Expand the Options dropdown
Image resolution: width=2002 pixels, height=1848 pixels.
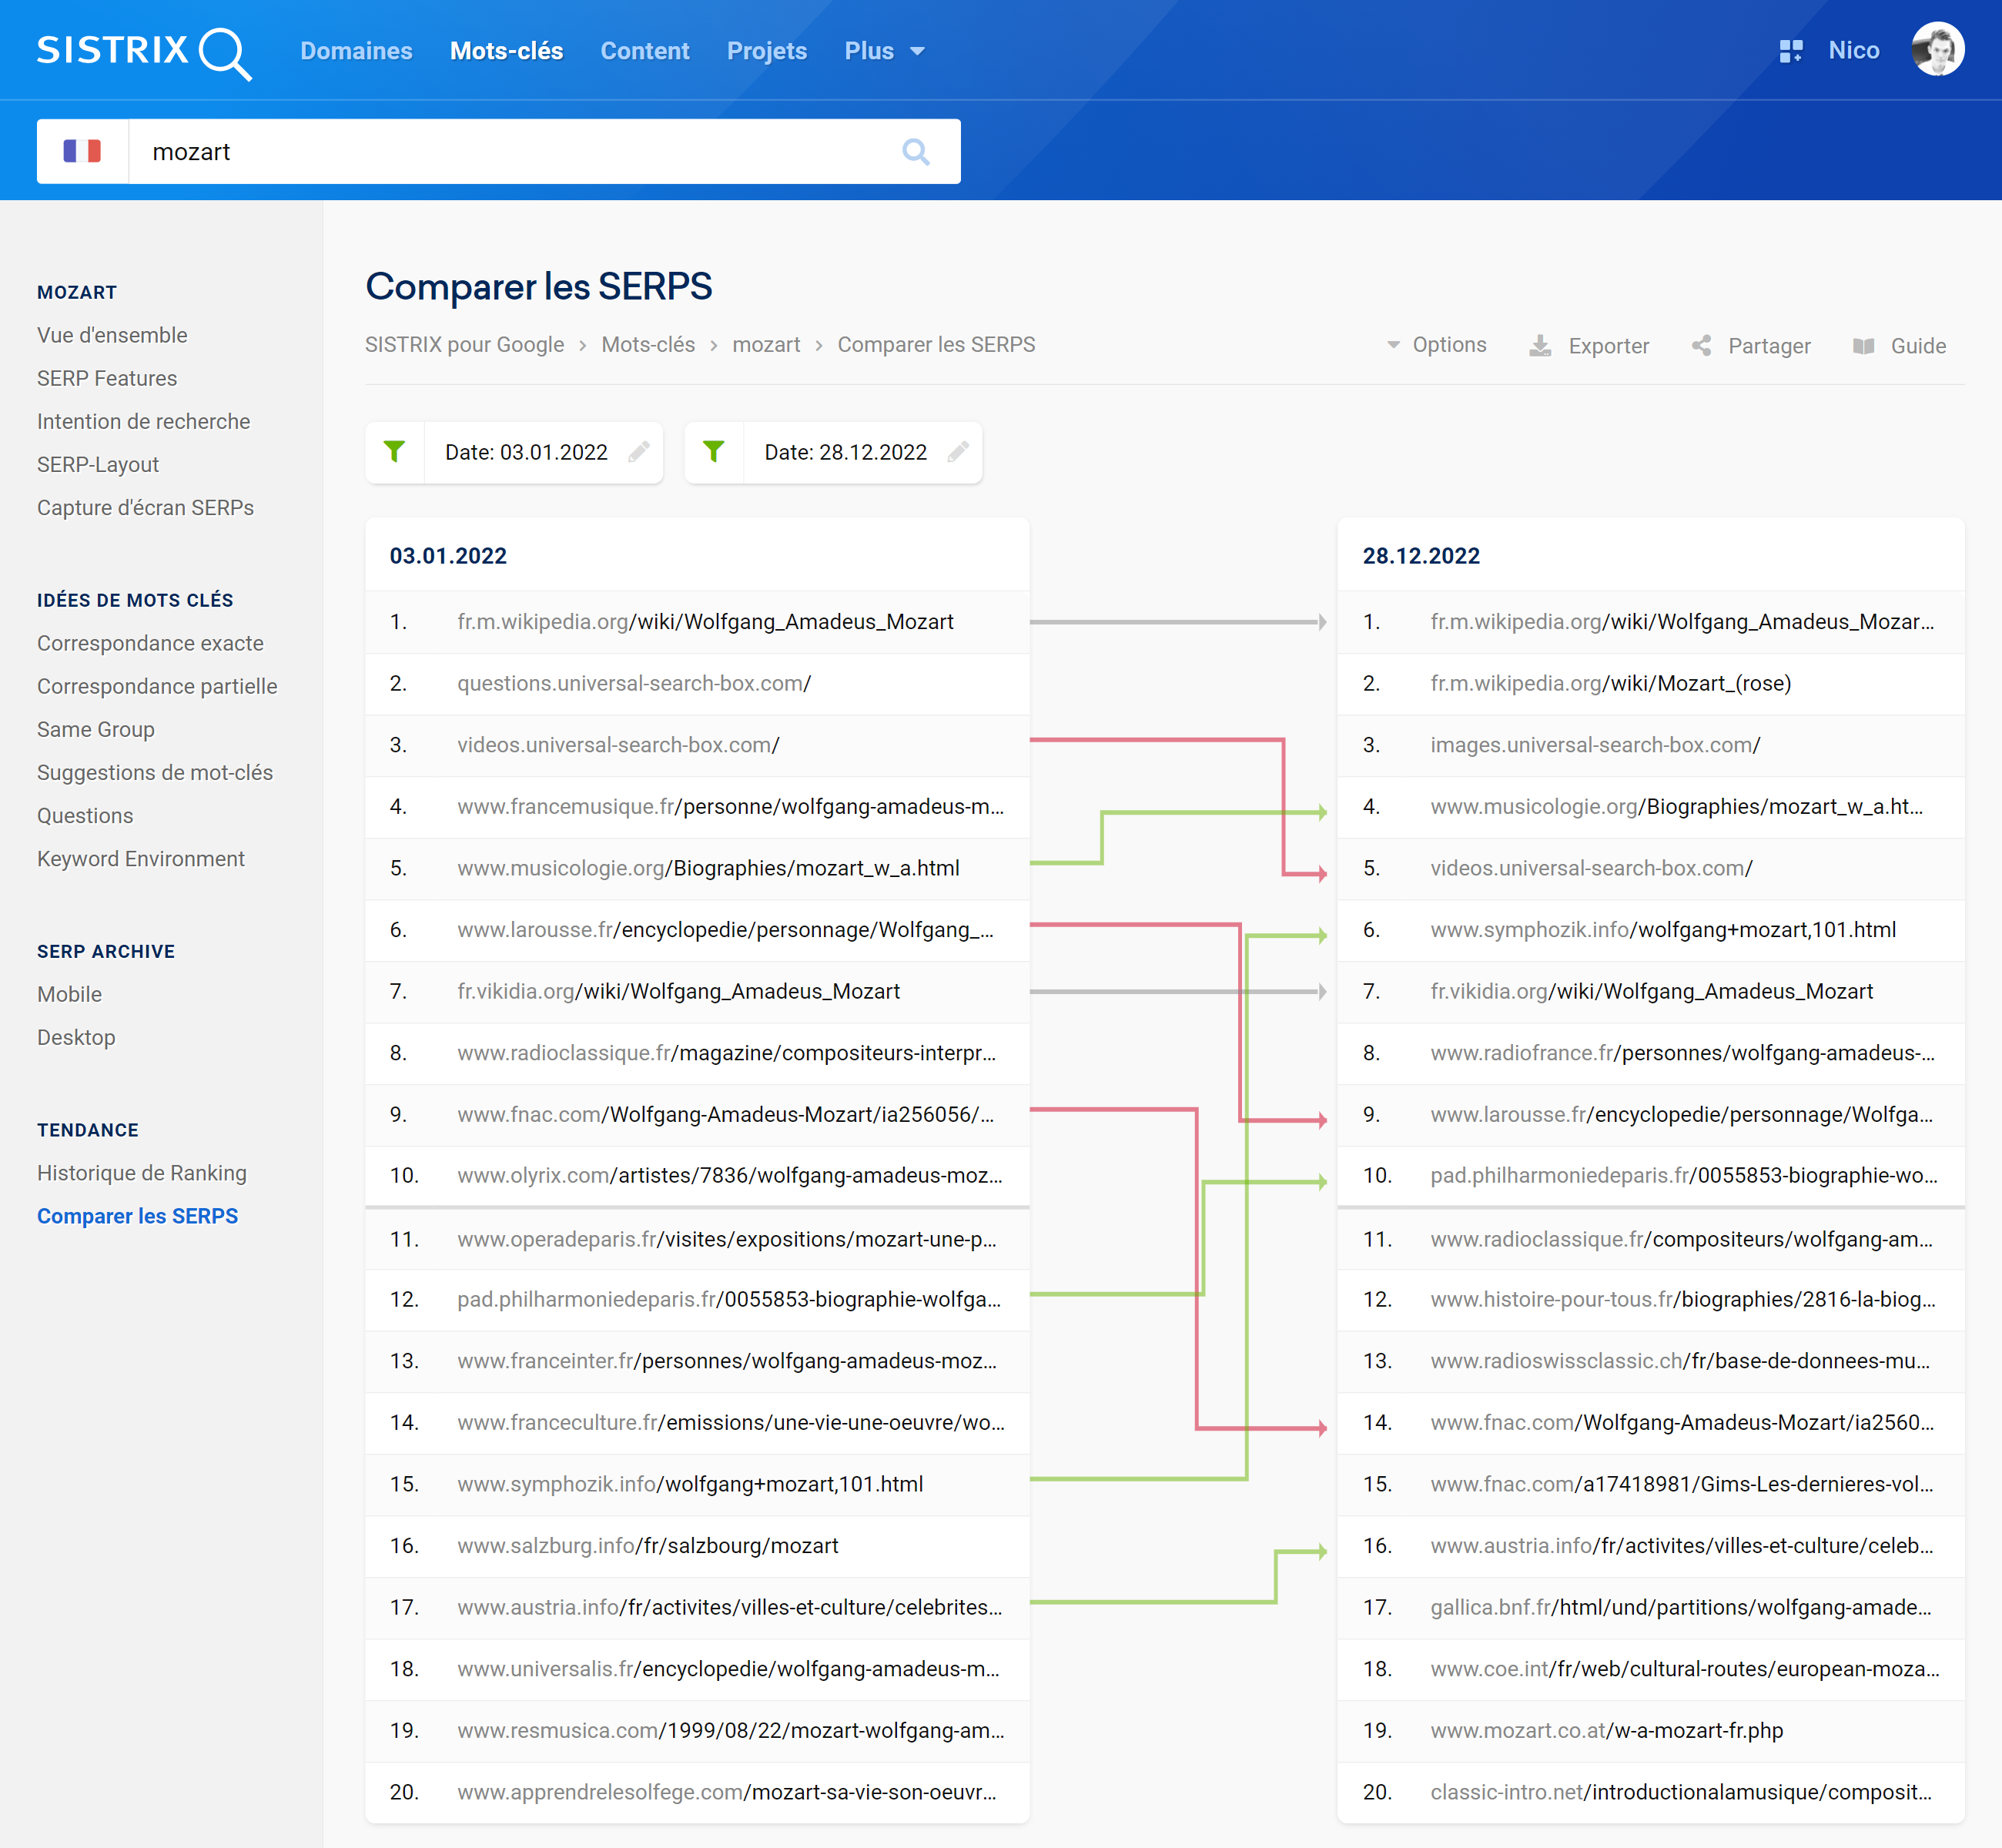(x=1436, y=345)
